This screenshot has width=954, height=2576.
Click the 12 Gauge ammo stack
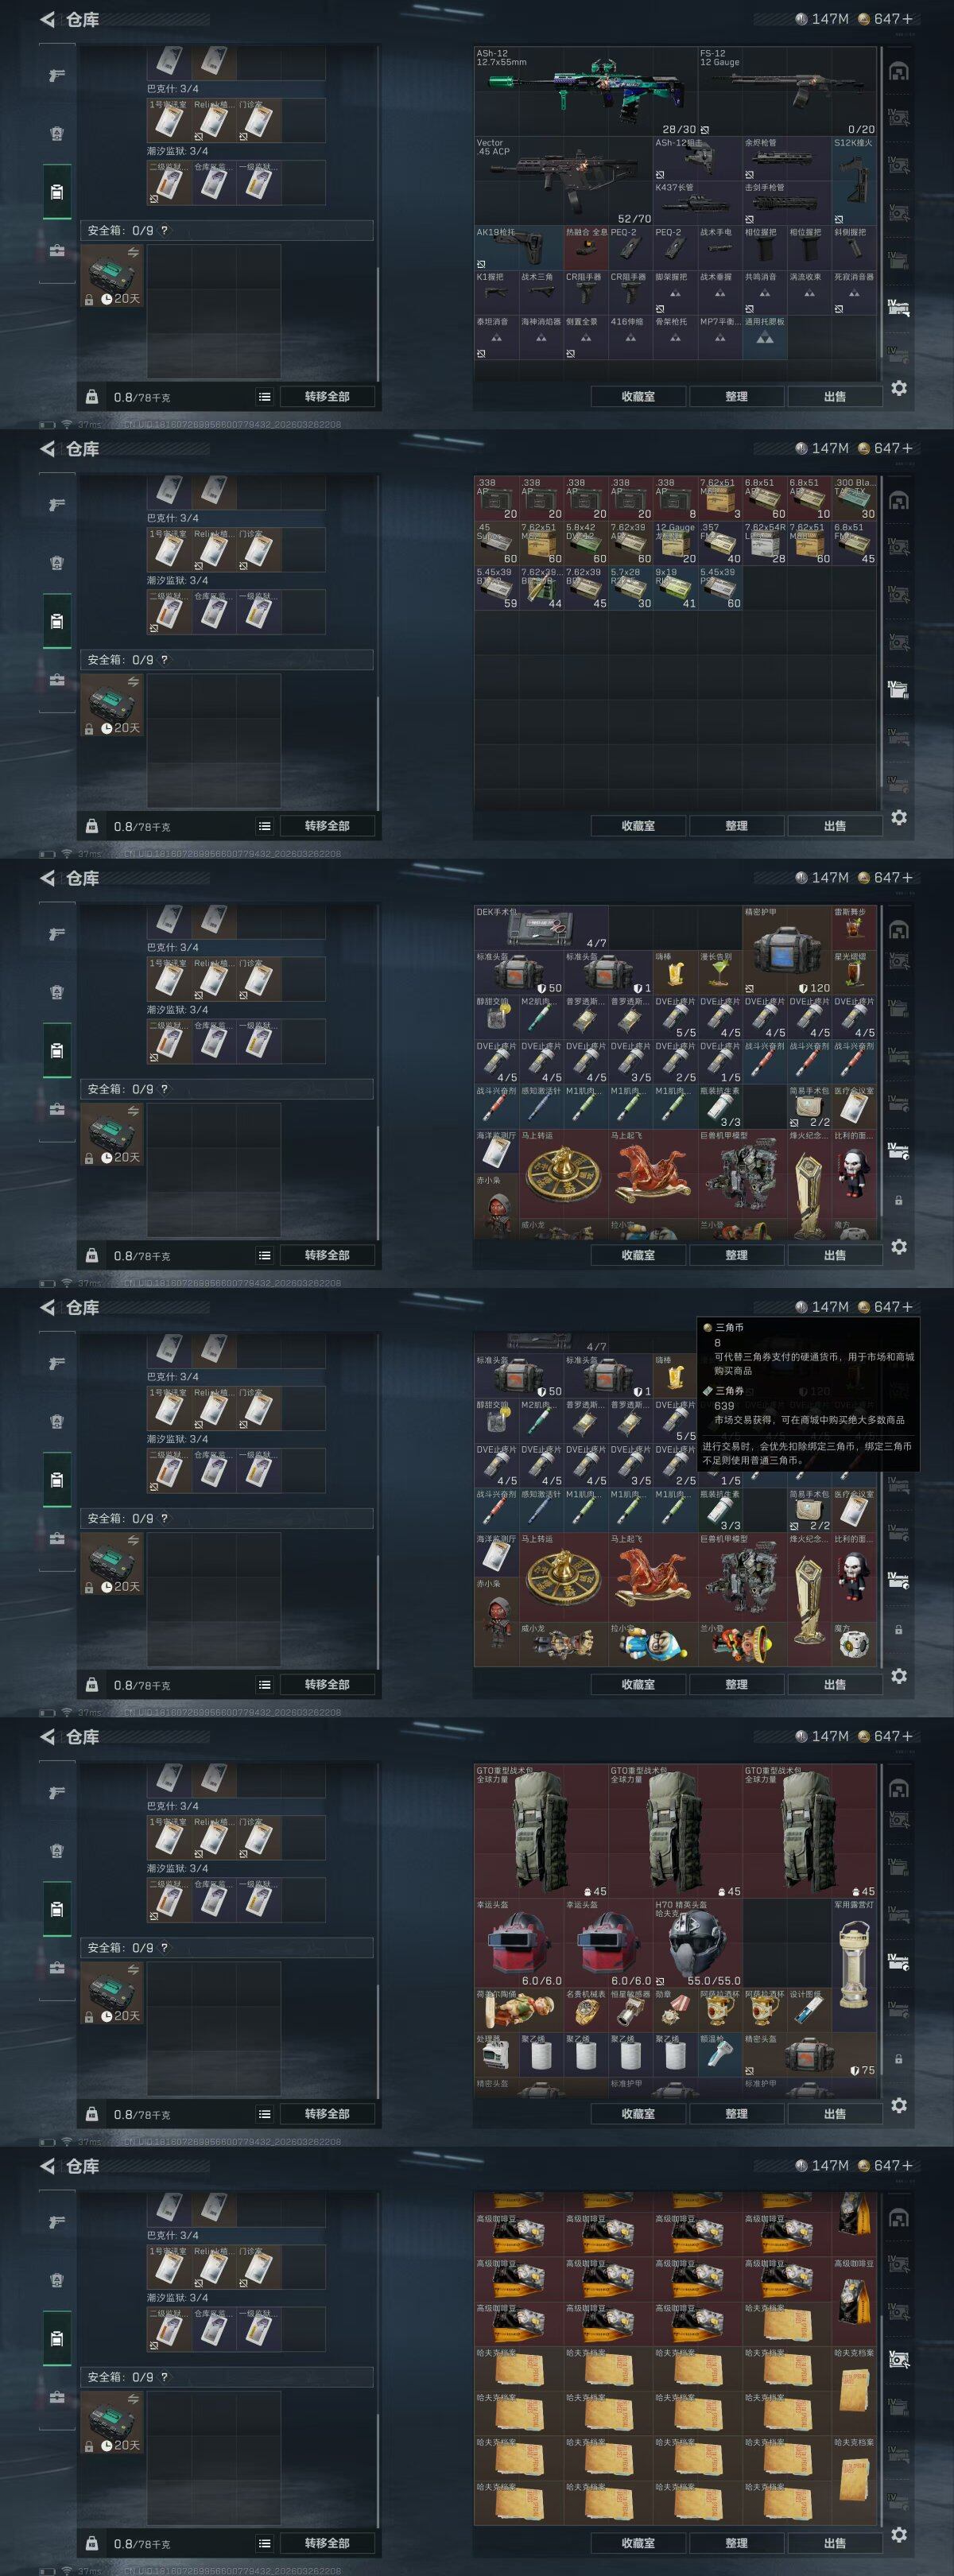click(x=675, y=543)
